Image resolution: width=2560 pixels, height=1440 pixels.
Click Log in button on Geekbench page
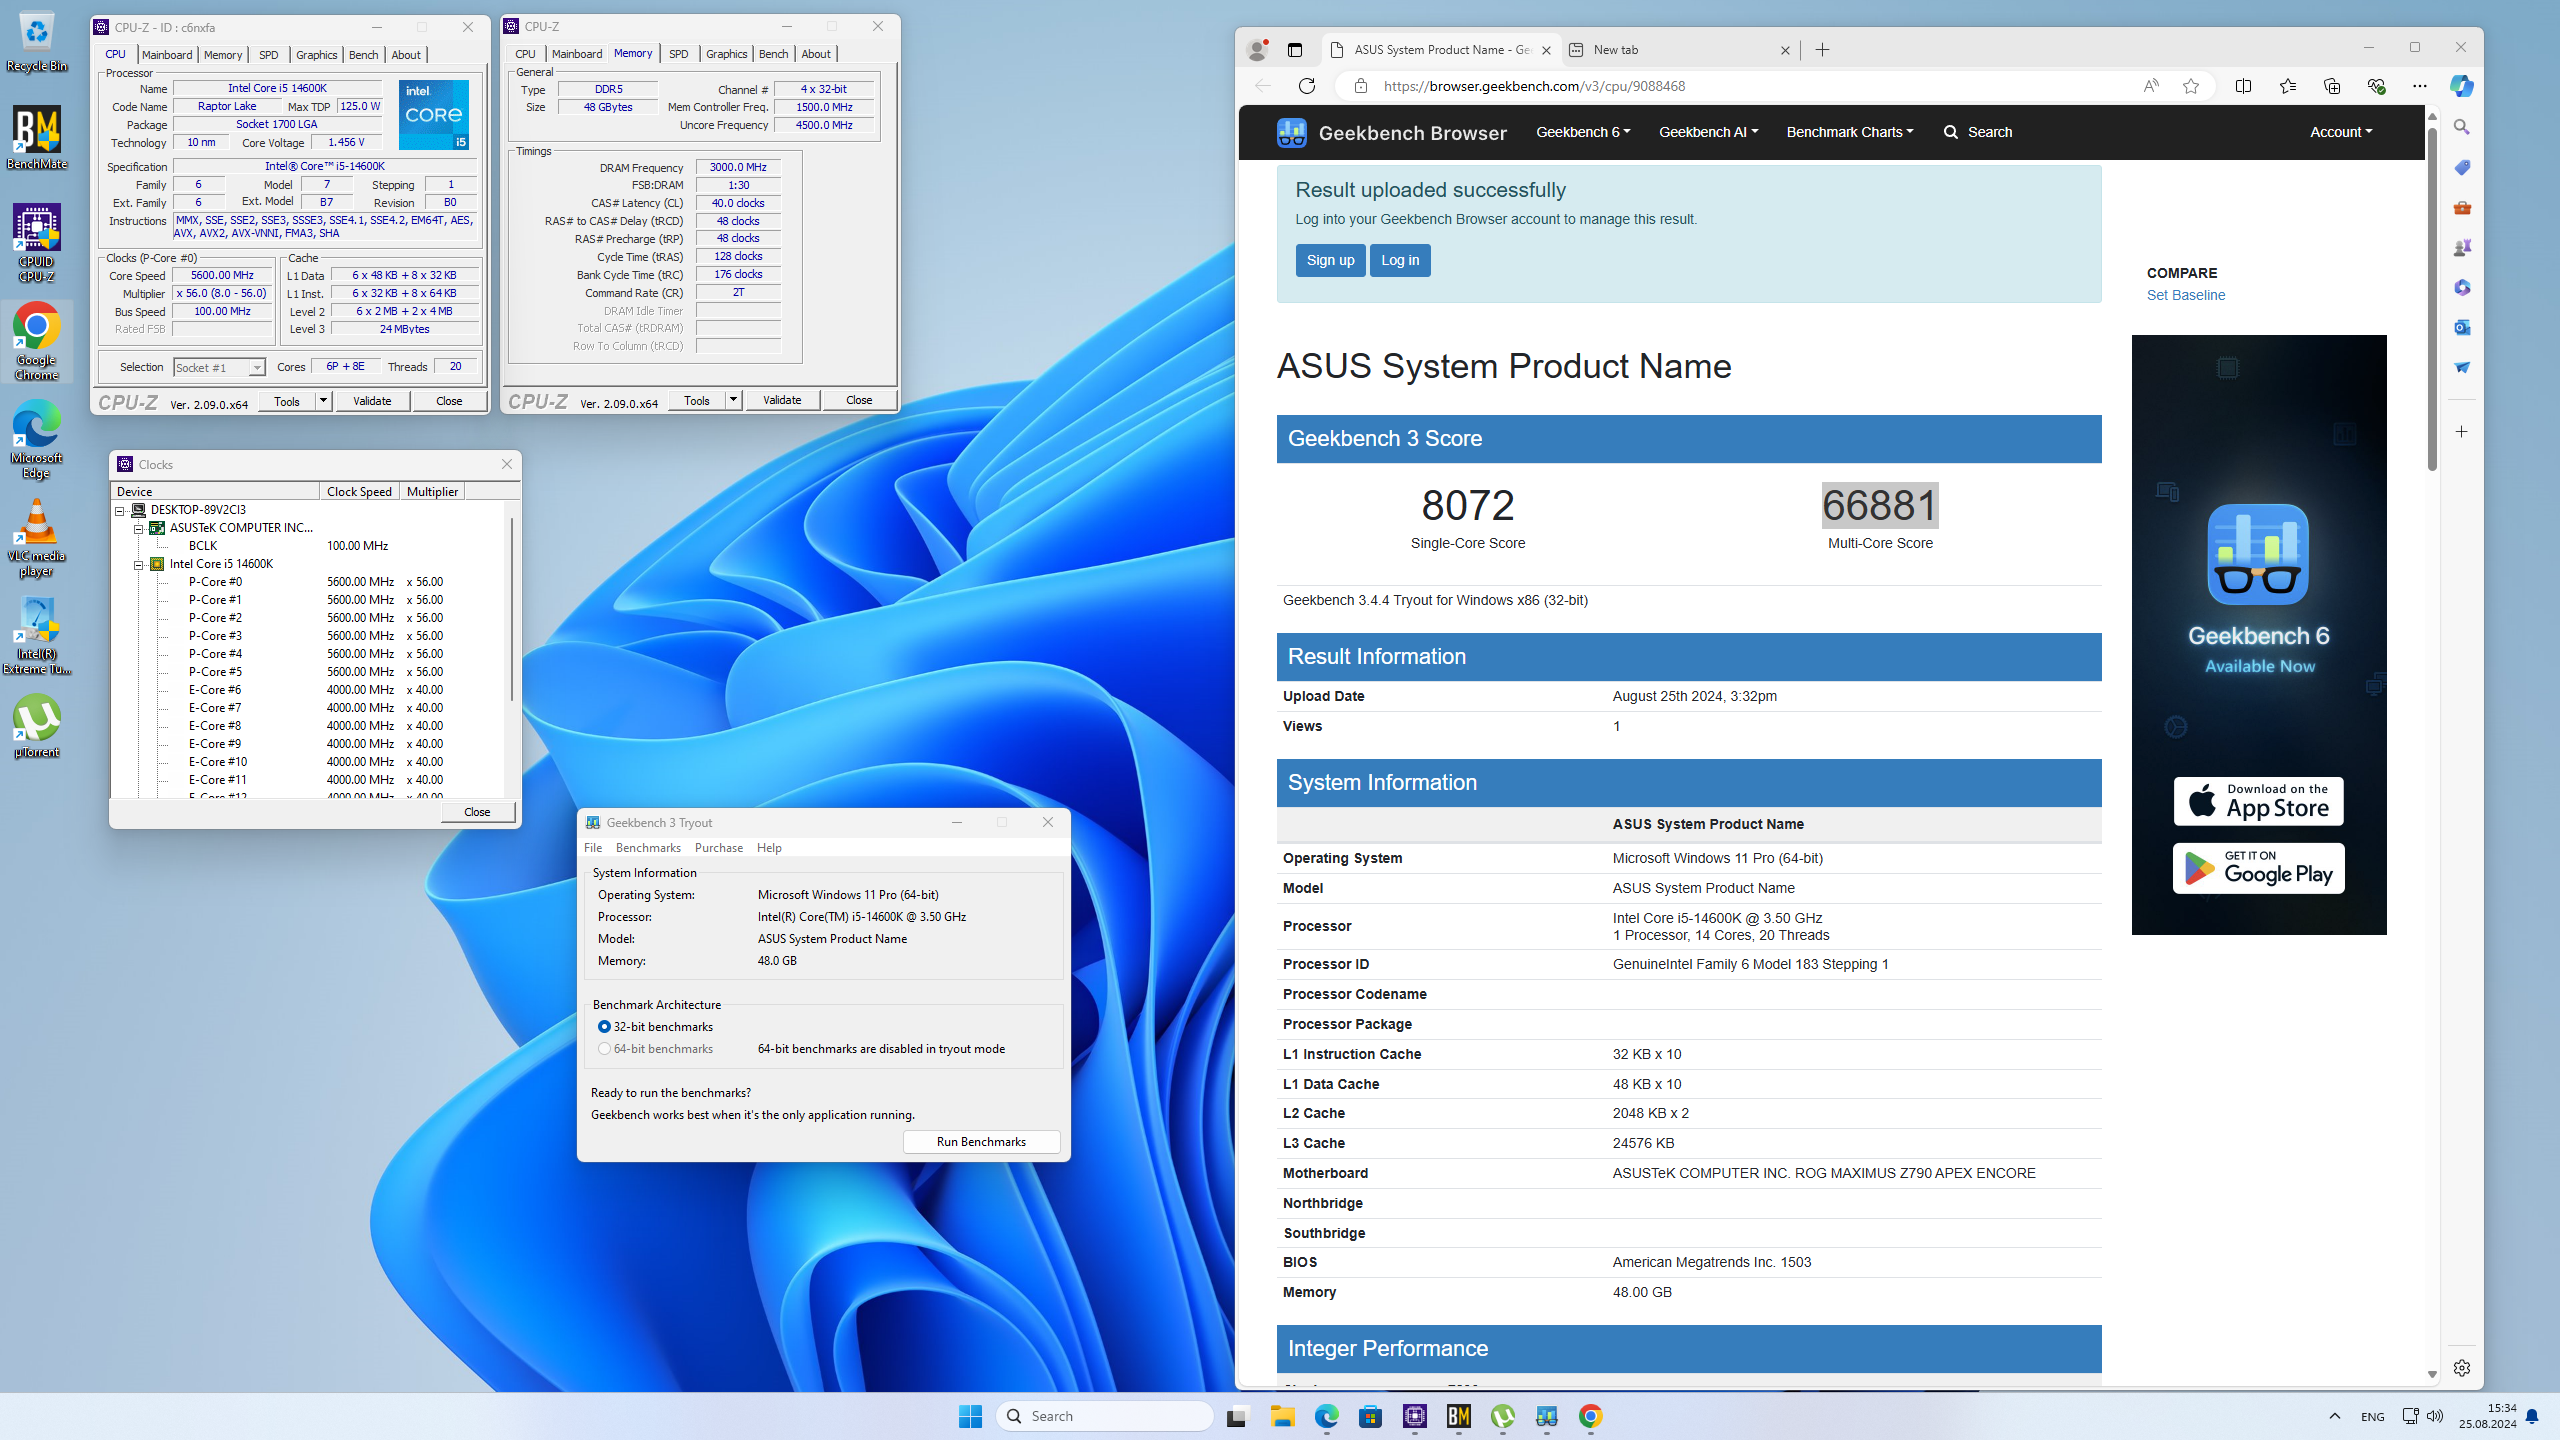tap(1400, 260)
